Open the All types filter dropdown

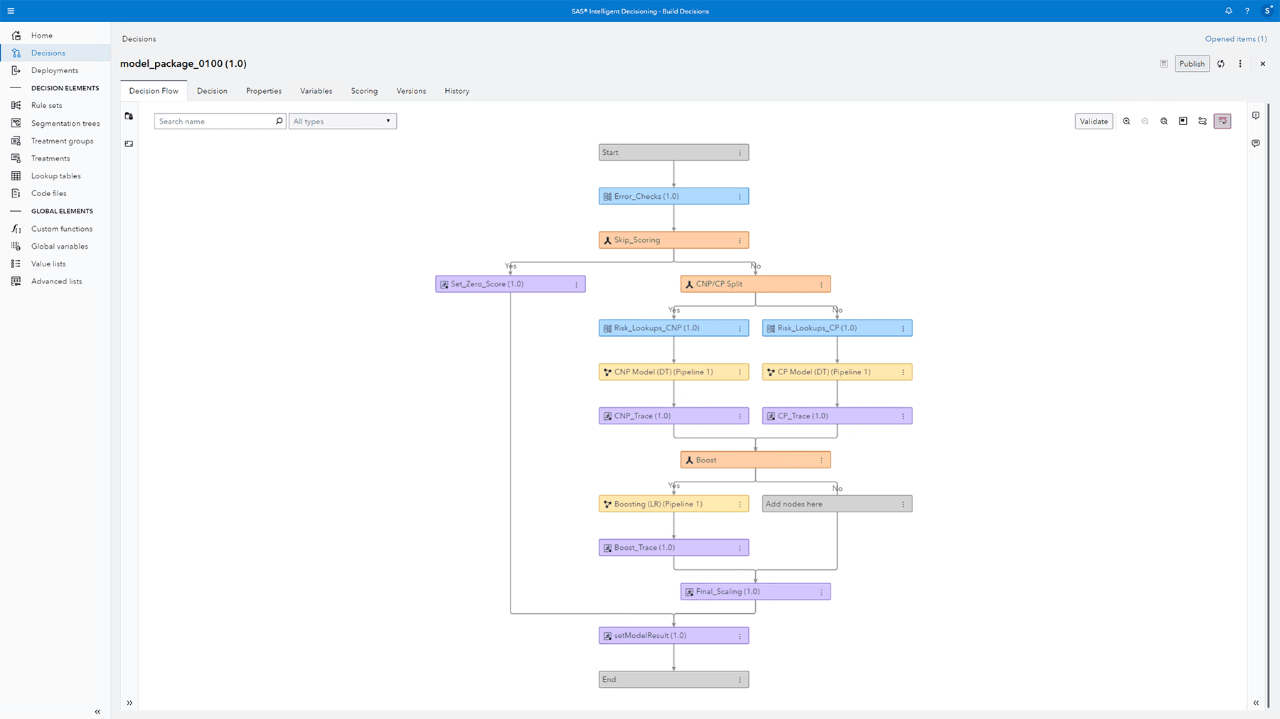point(342,121)
